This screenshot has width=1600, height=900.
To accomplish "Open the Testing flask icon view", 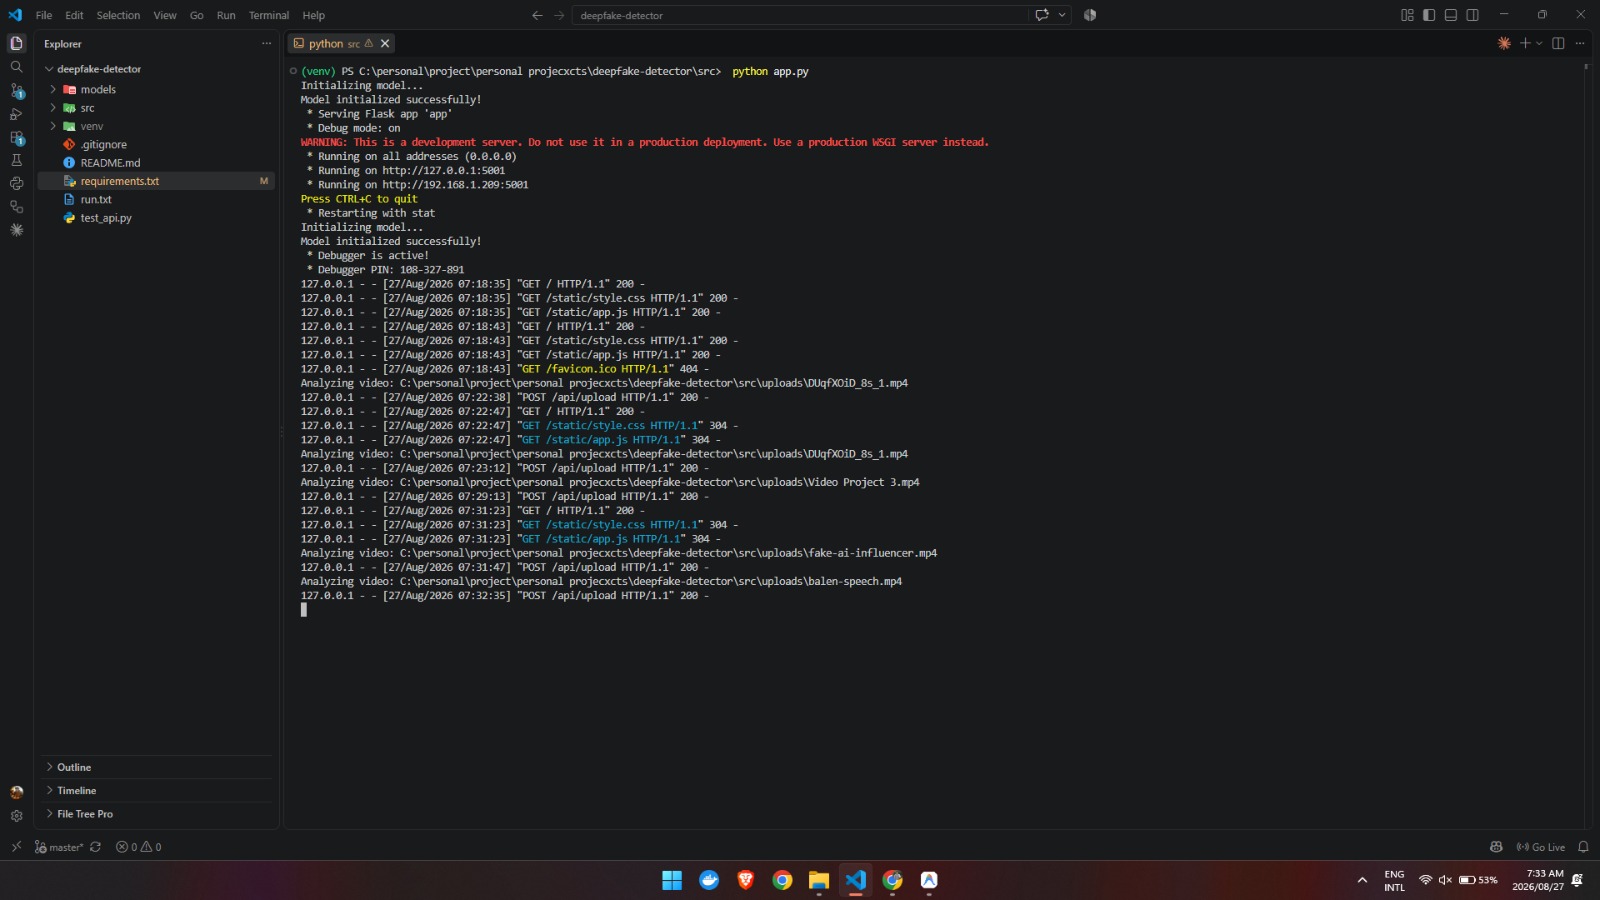I will click(x=16, y=160).
